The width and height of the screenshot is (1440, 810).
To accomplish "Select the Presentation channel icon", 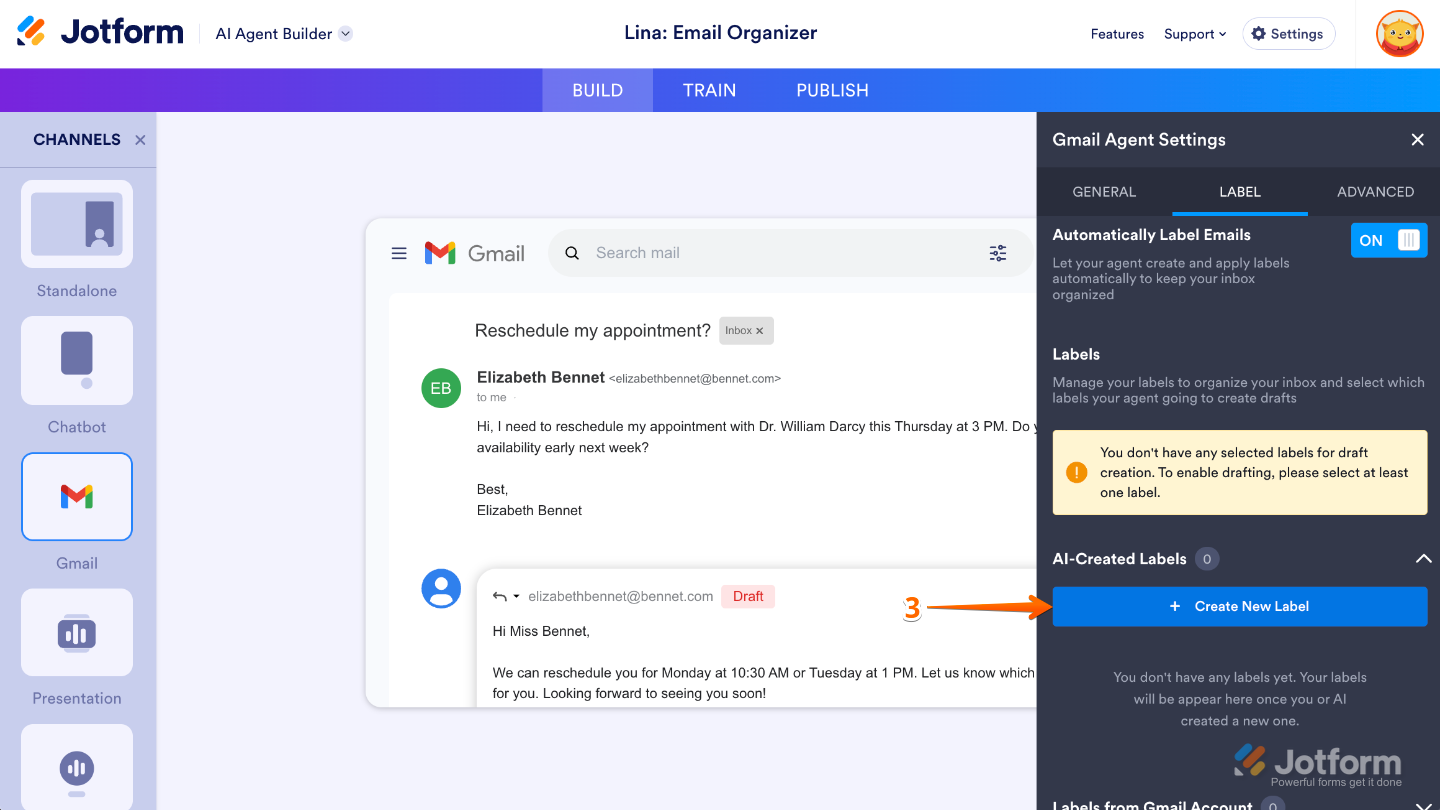I will [77, 632].
